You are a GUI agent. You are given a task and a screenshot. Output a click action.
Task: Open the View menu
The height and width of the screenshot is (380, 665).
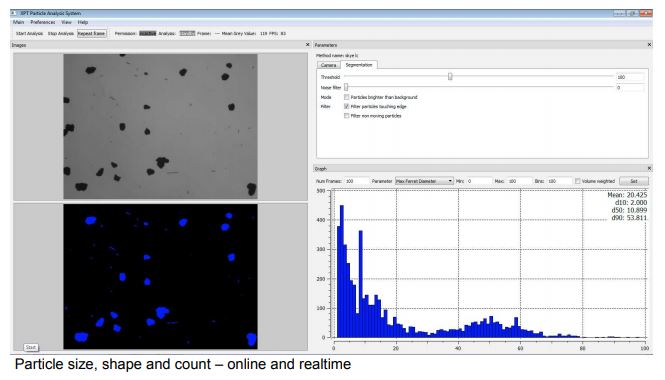(67, 22)
